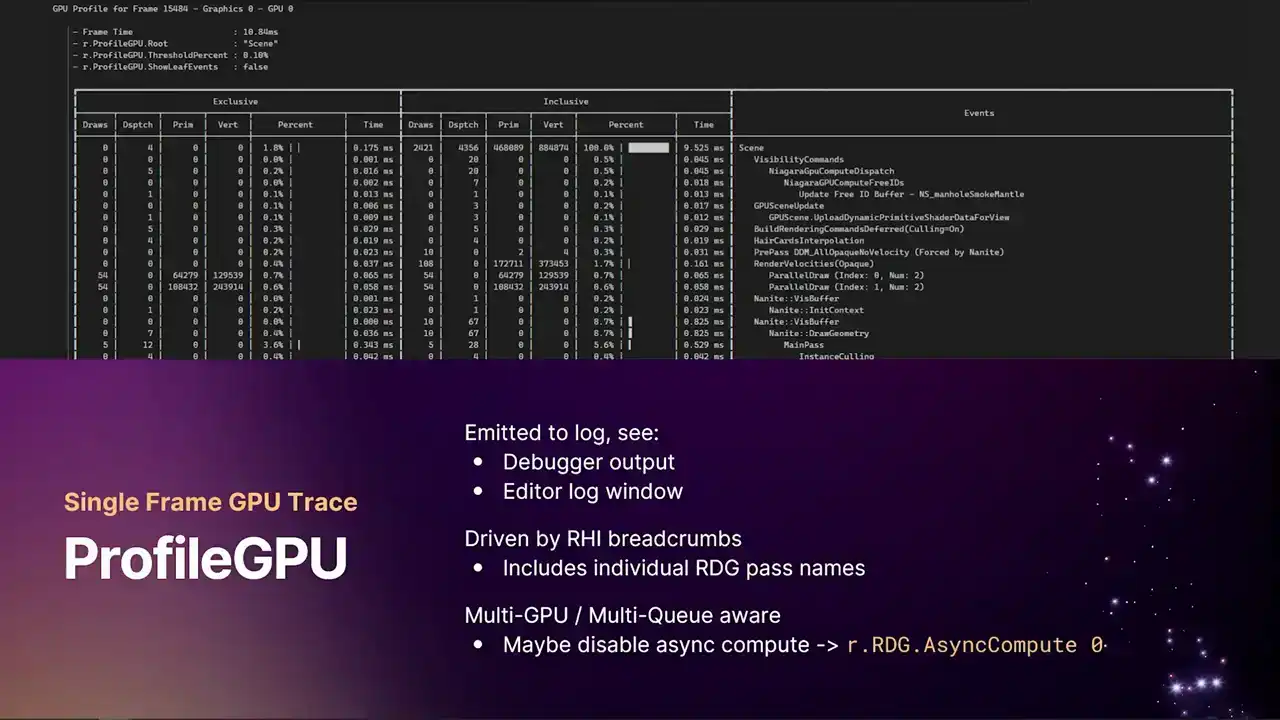Click the Single Frame GPU Trace subtitle
Image resolution: width=1280 pixels, height=720 pixels.
(210, 502)
